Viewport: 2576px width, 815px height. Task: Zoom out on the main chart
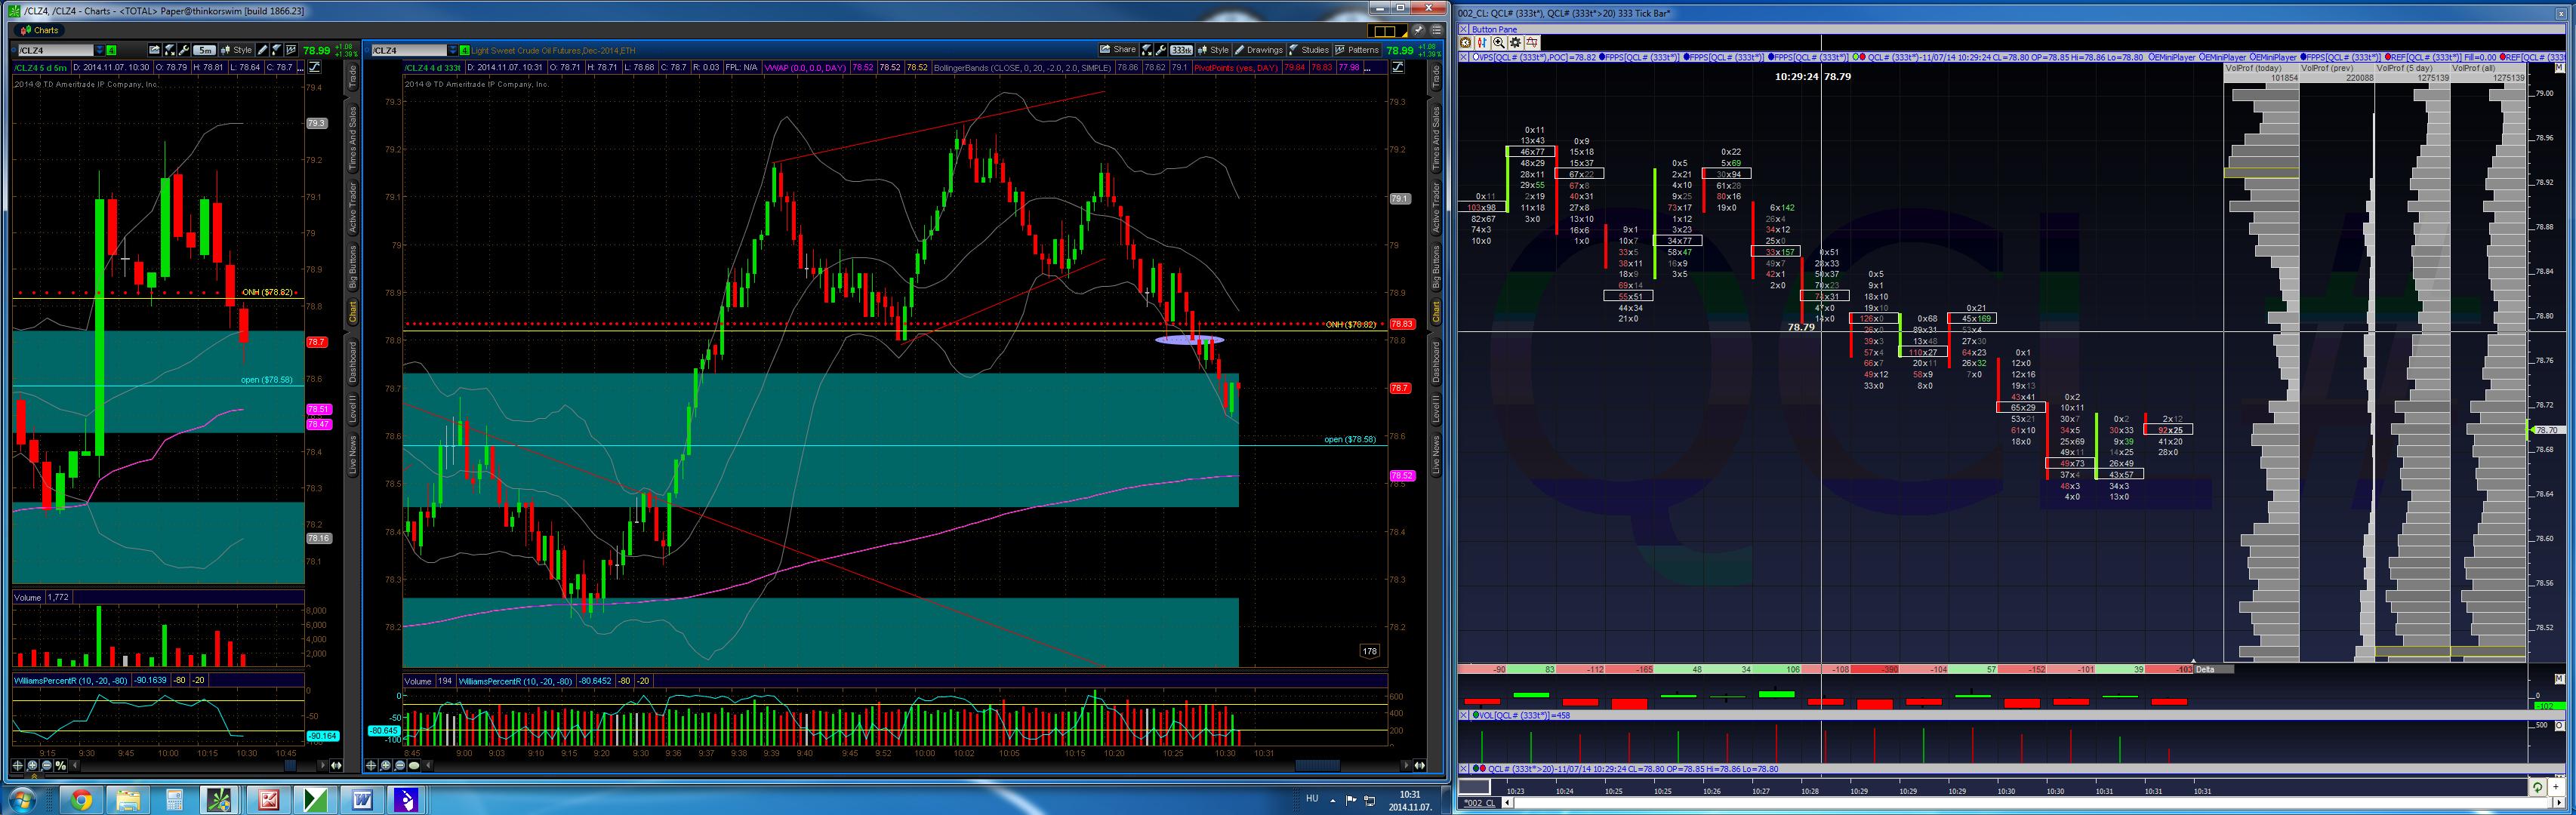point(400,766)
